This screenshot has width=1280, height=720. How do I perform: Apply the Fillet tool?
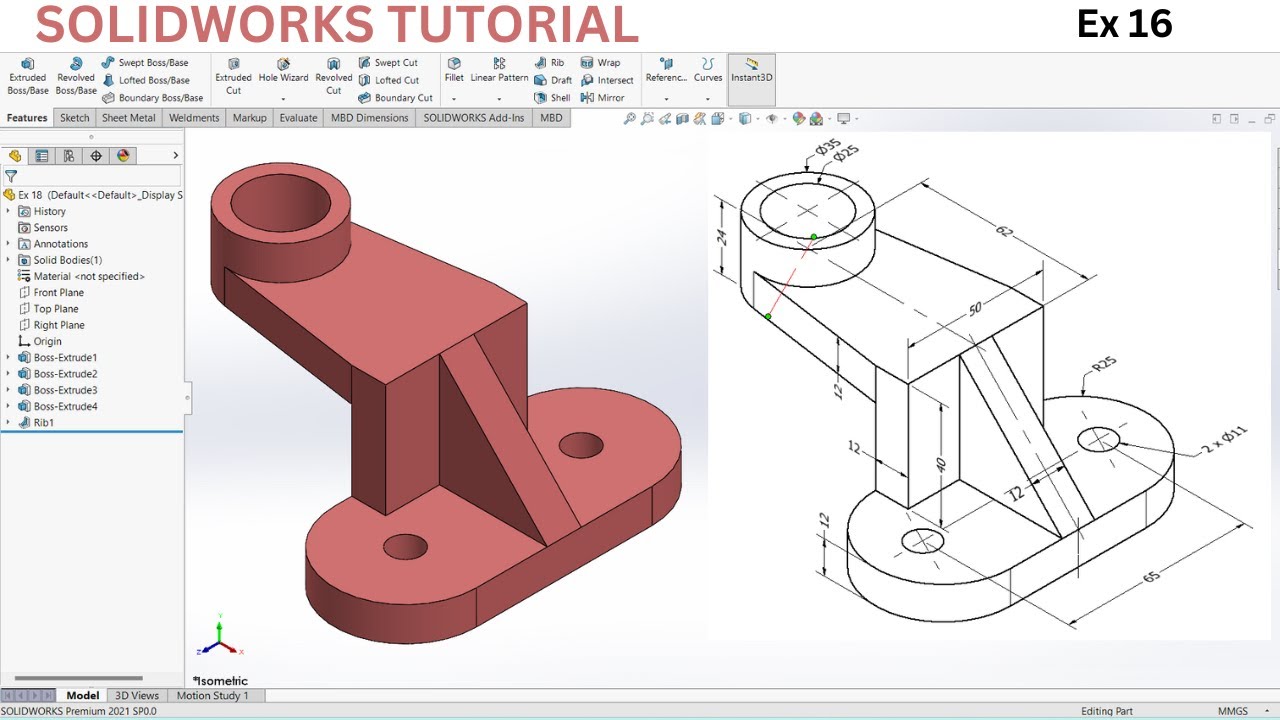pos(454,70)
